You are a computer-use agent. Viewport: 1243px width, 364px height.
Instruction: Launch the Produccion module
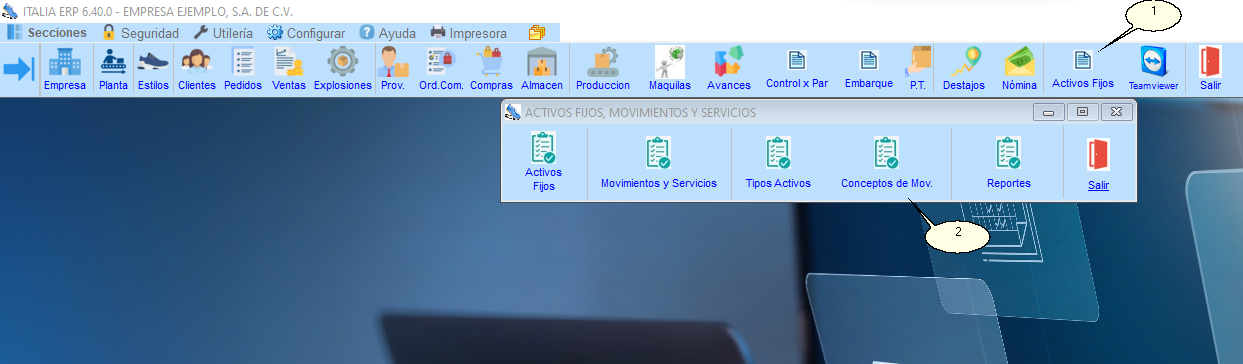click(x=603, y=69)
